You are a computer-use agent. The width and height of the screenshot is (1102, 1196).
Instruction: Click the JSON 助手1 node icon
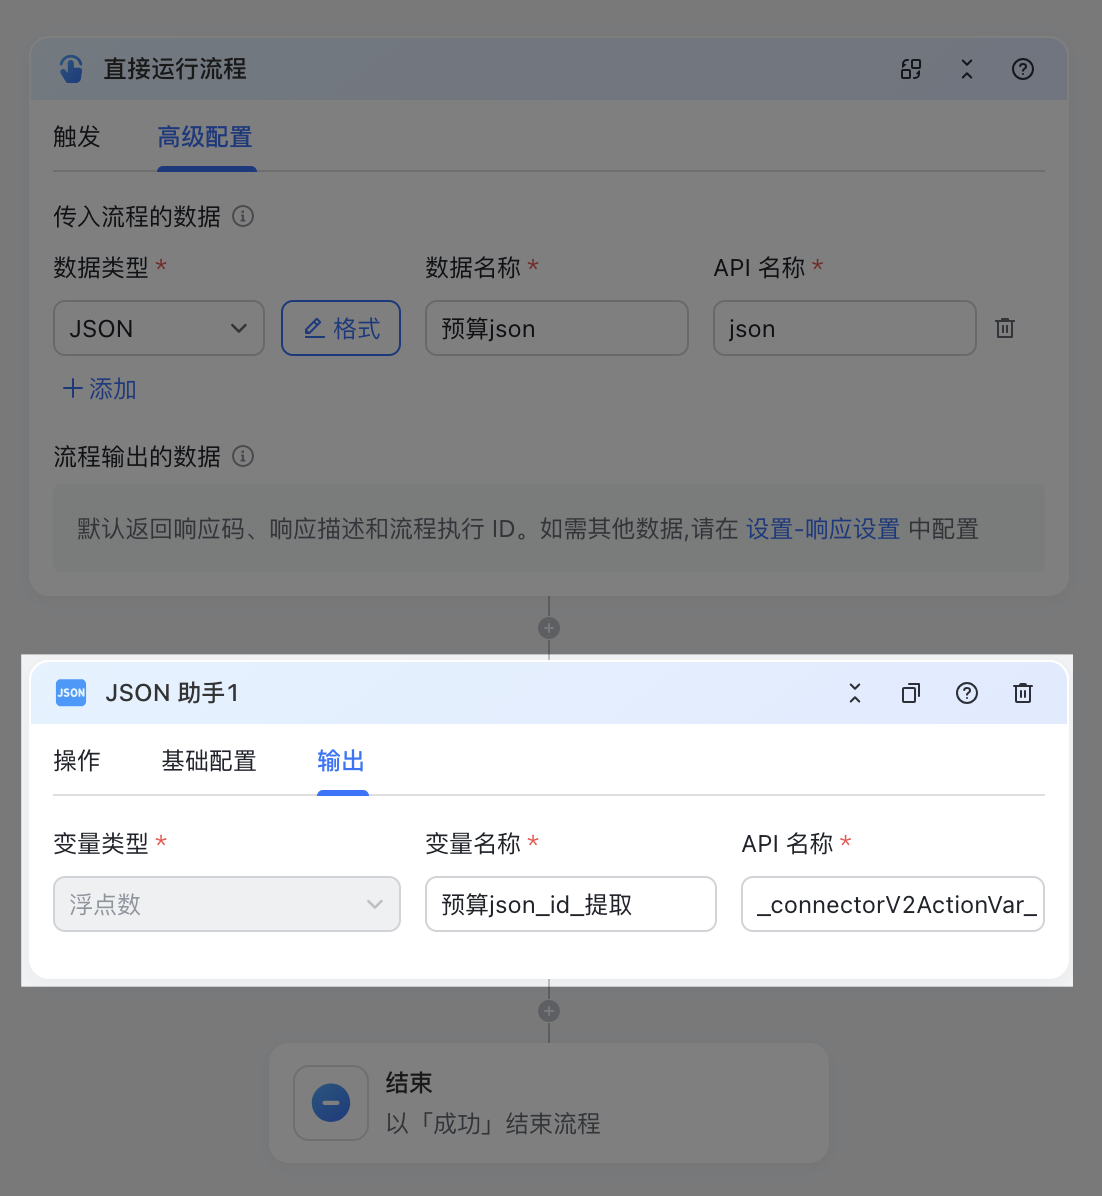pyautogui.click(x=70, y=692)
